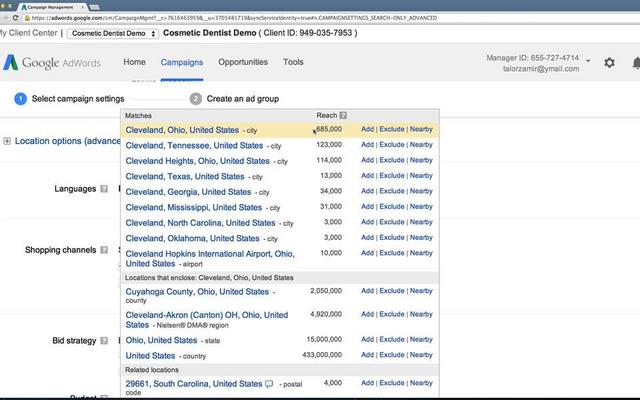Select 29661, South Carolina postal code
The height and width of the screenshot is (400, 640).
(194, 384)
